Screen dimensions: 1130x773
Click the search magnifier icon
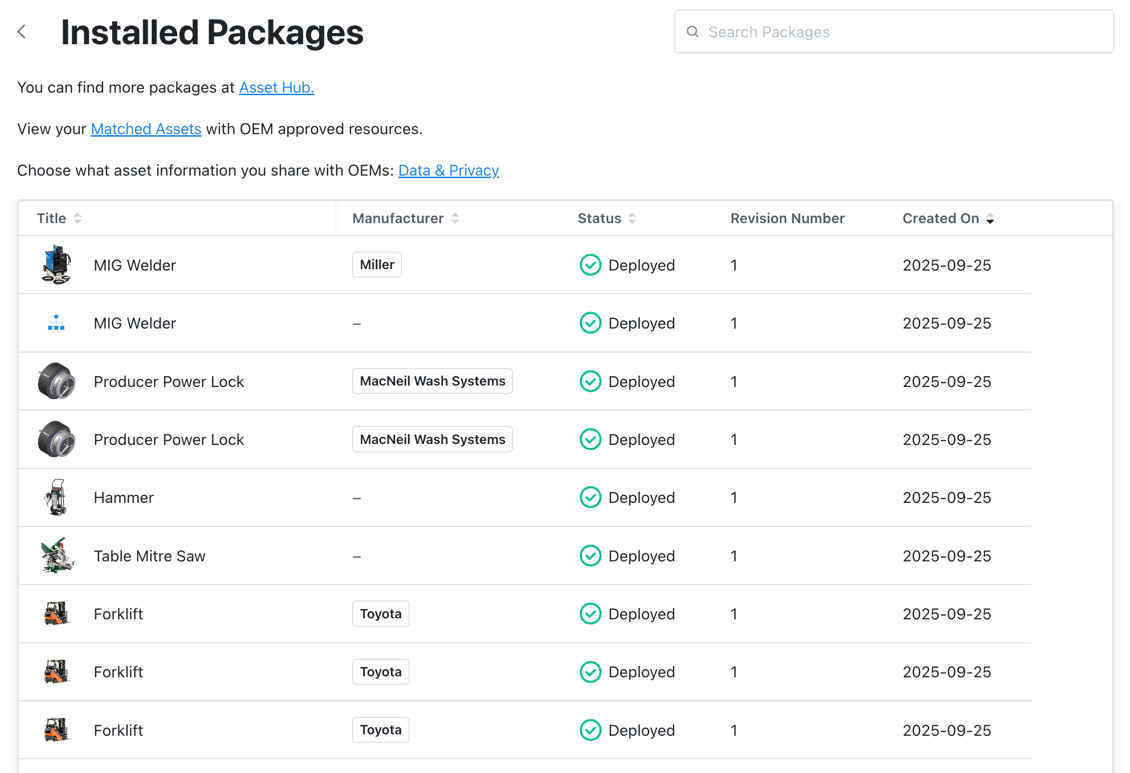693,32
